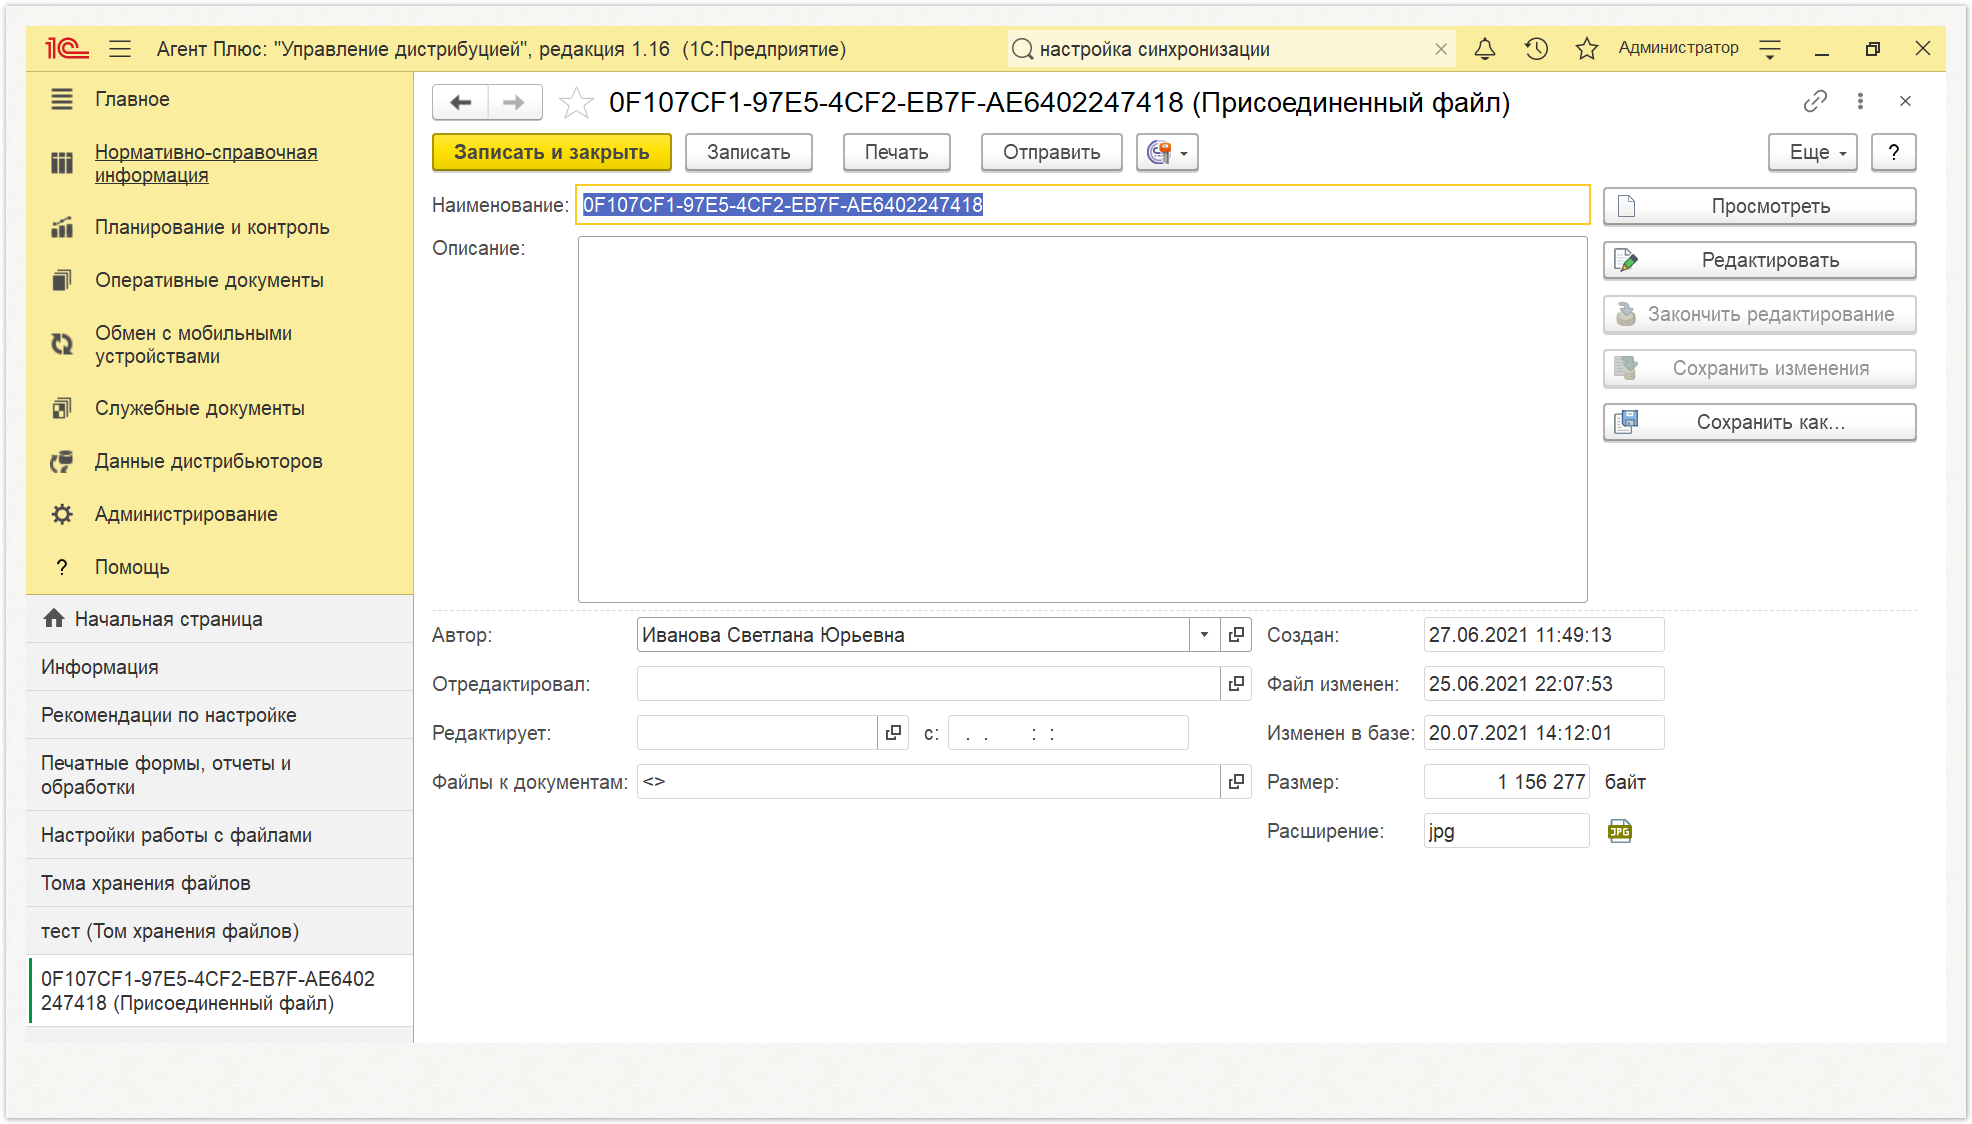Go forward with the right arrow
This screenshot has width=1972, height=1124.
pyautogui.click(x=514, y=102)
